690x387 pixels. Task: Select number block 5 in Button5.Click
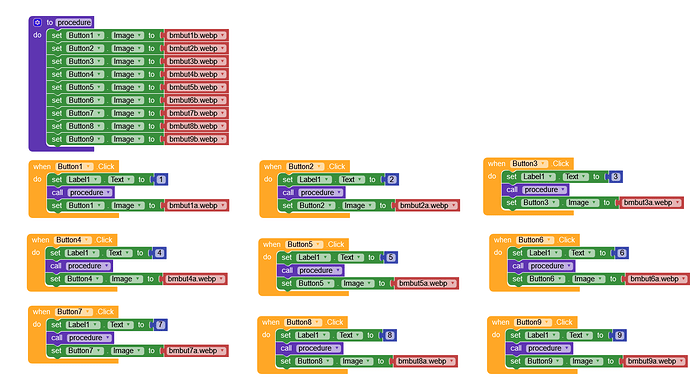(391, 258)
